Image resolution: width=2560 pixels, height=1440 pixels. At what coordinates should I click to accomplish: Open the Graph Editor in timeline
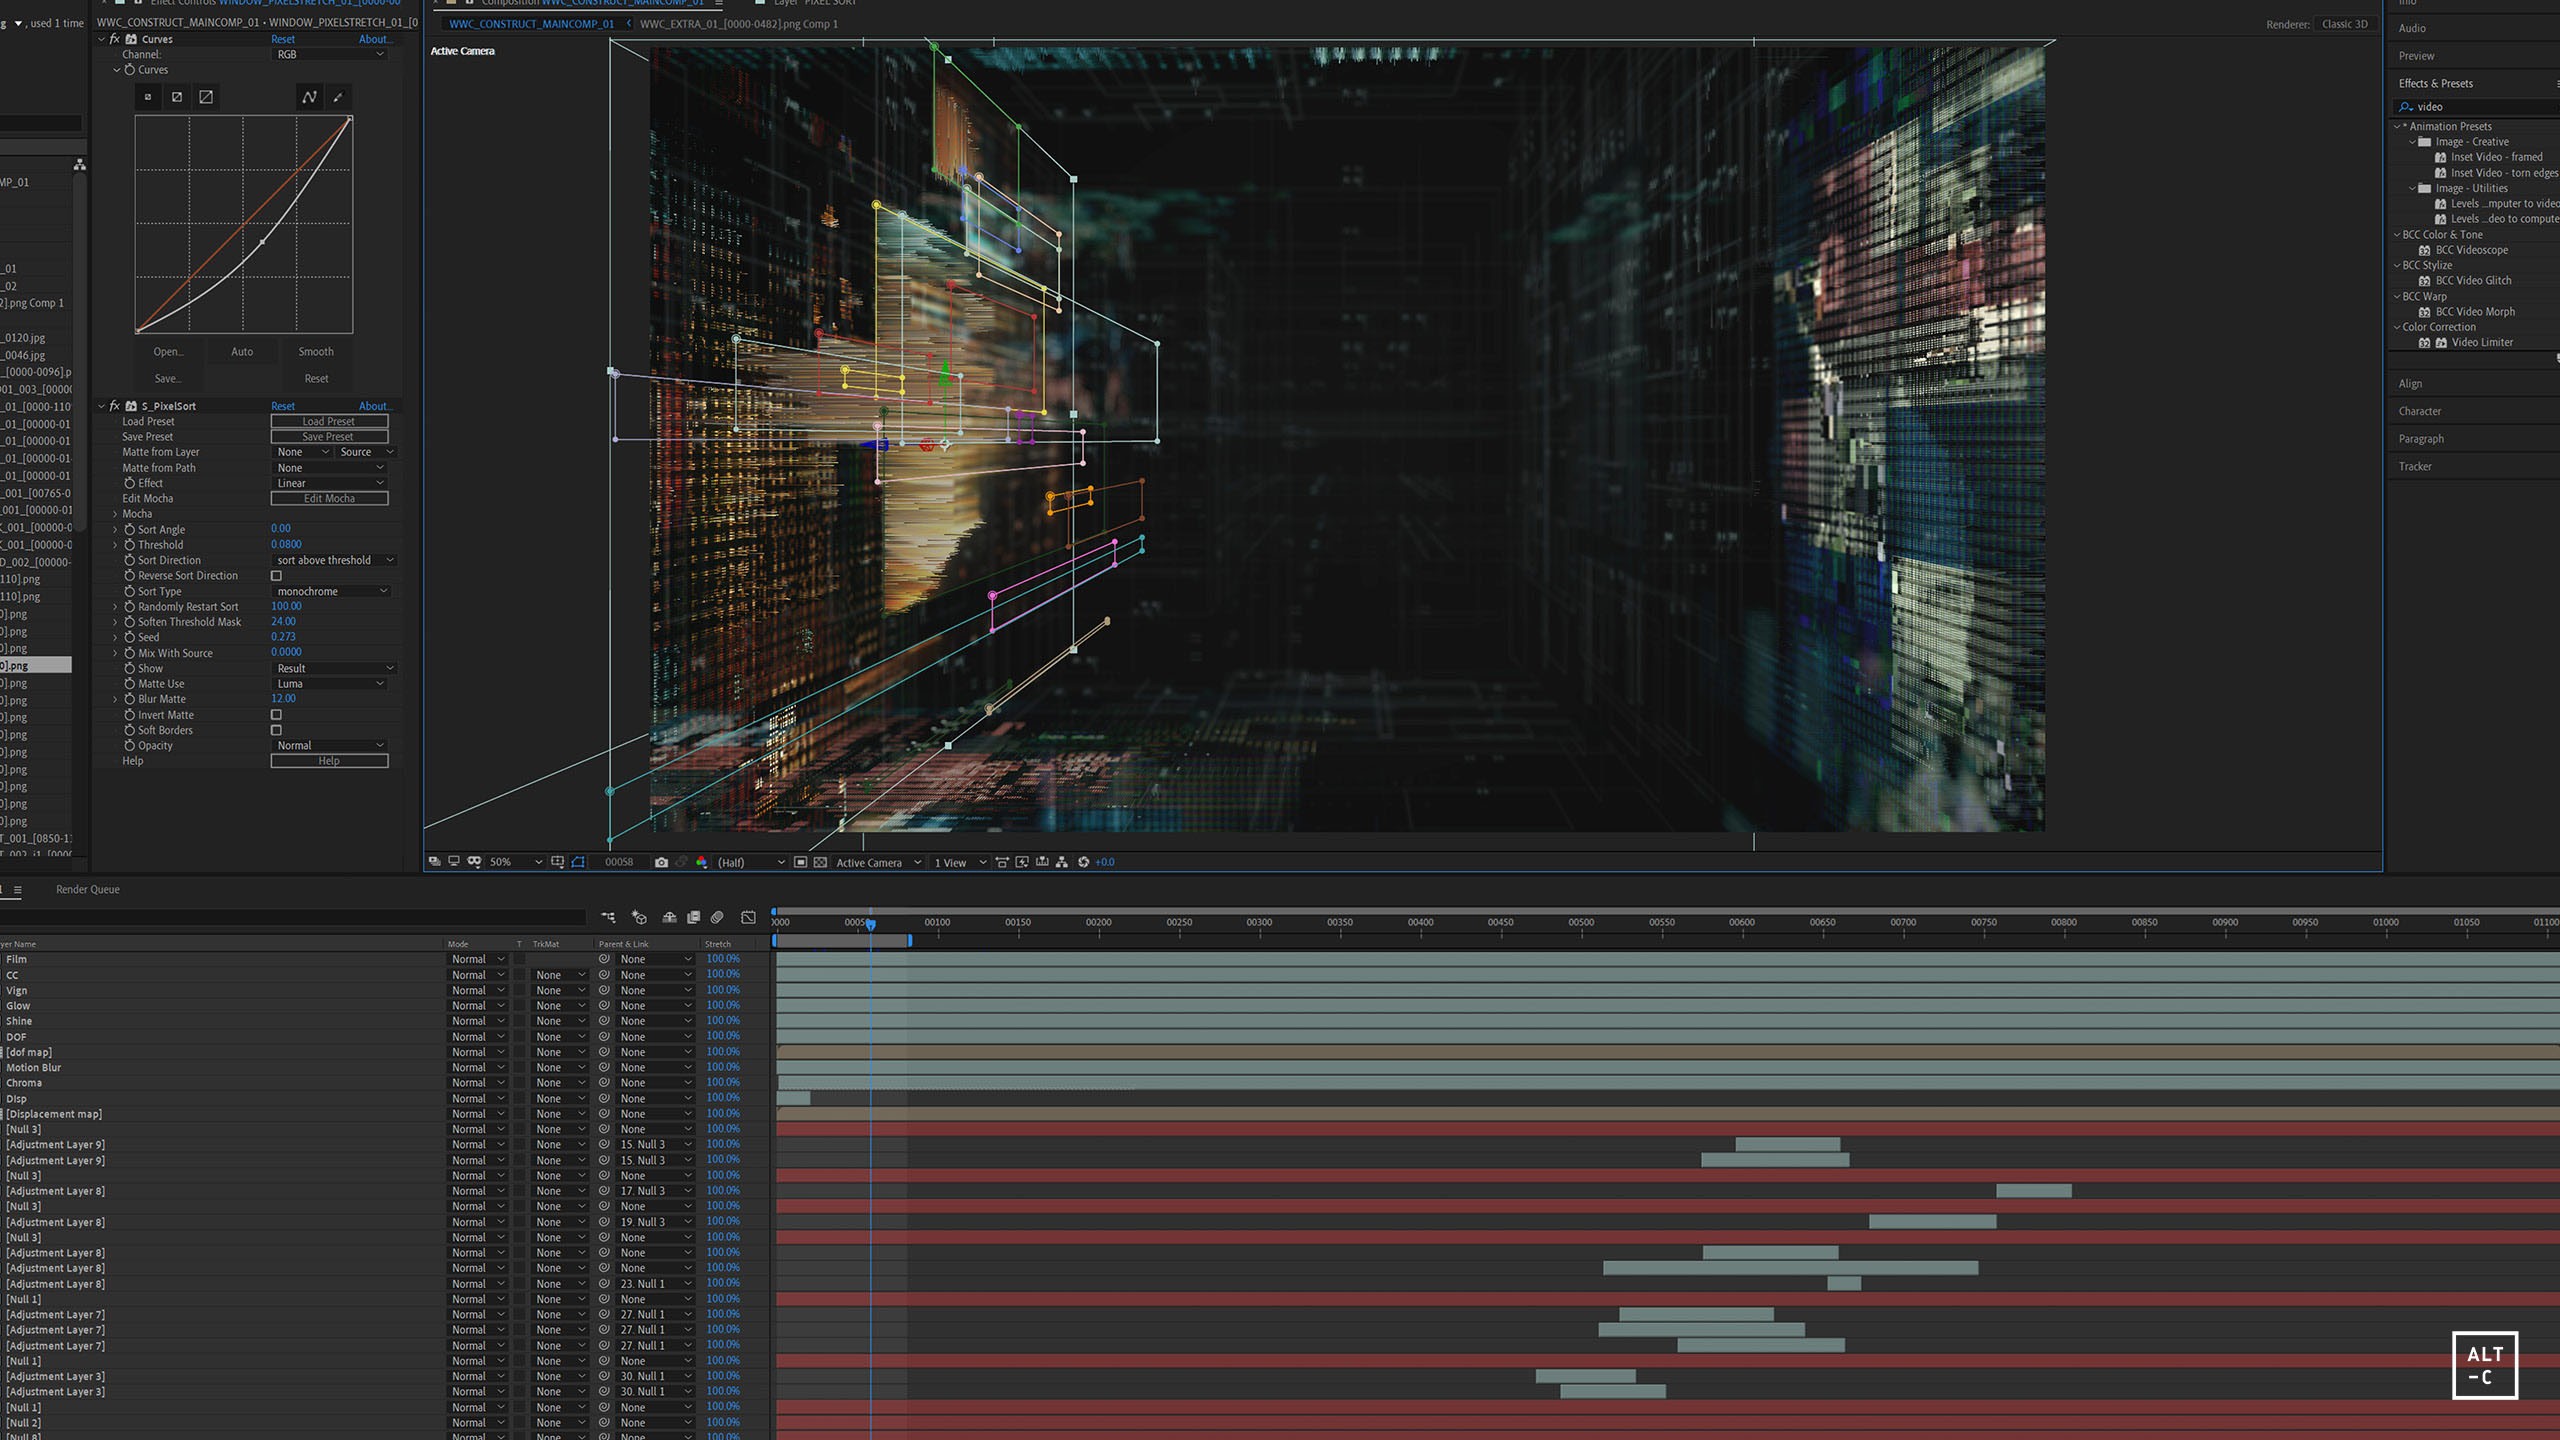pyautogui.click(x=748, y=917)
